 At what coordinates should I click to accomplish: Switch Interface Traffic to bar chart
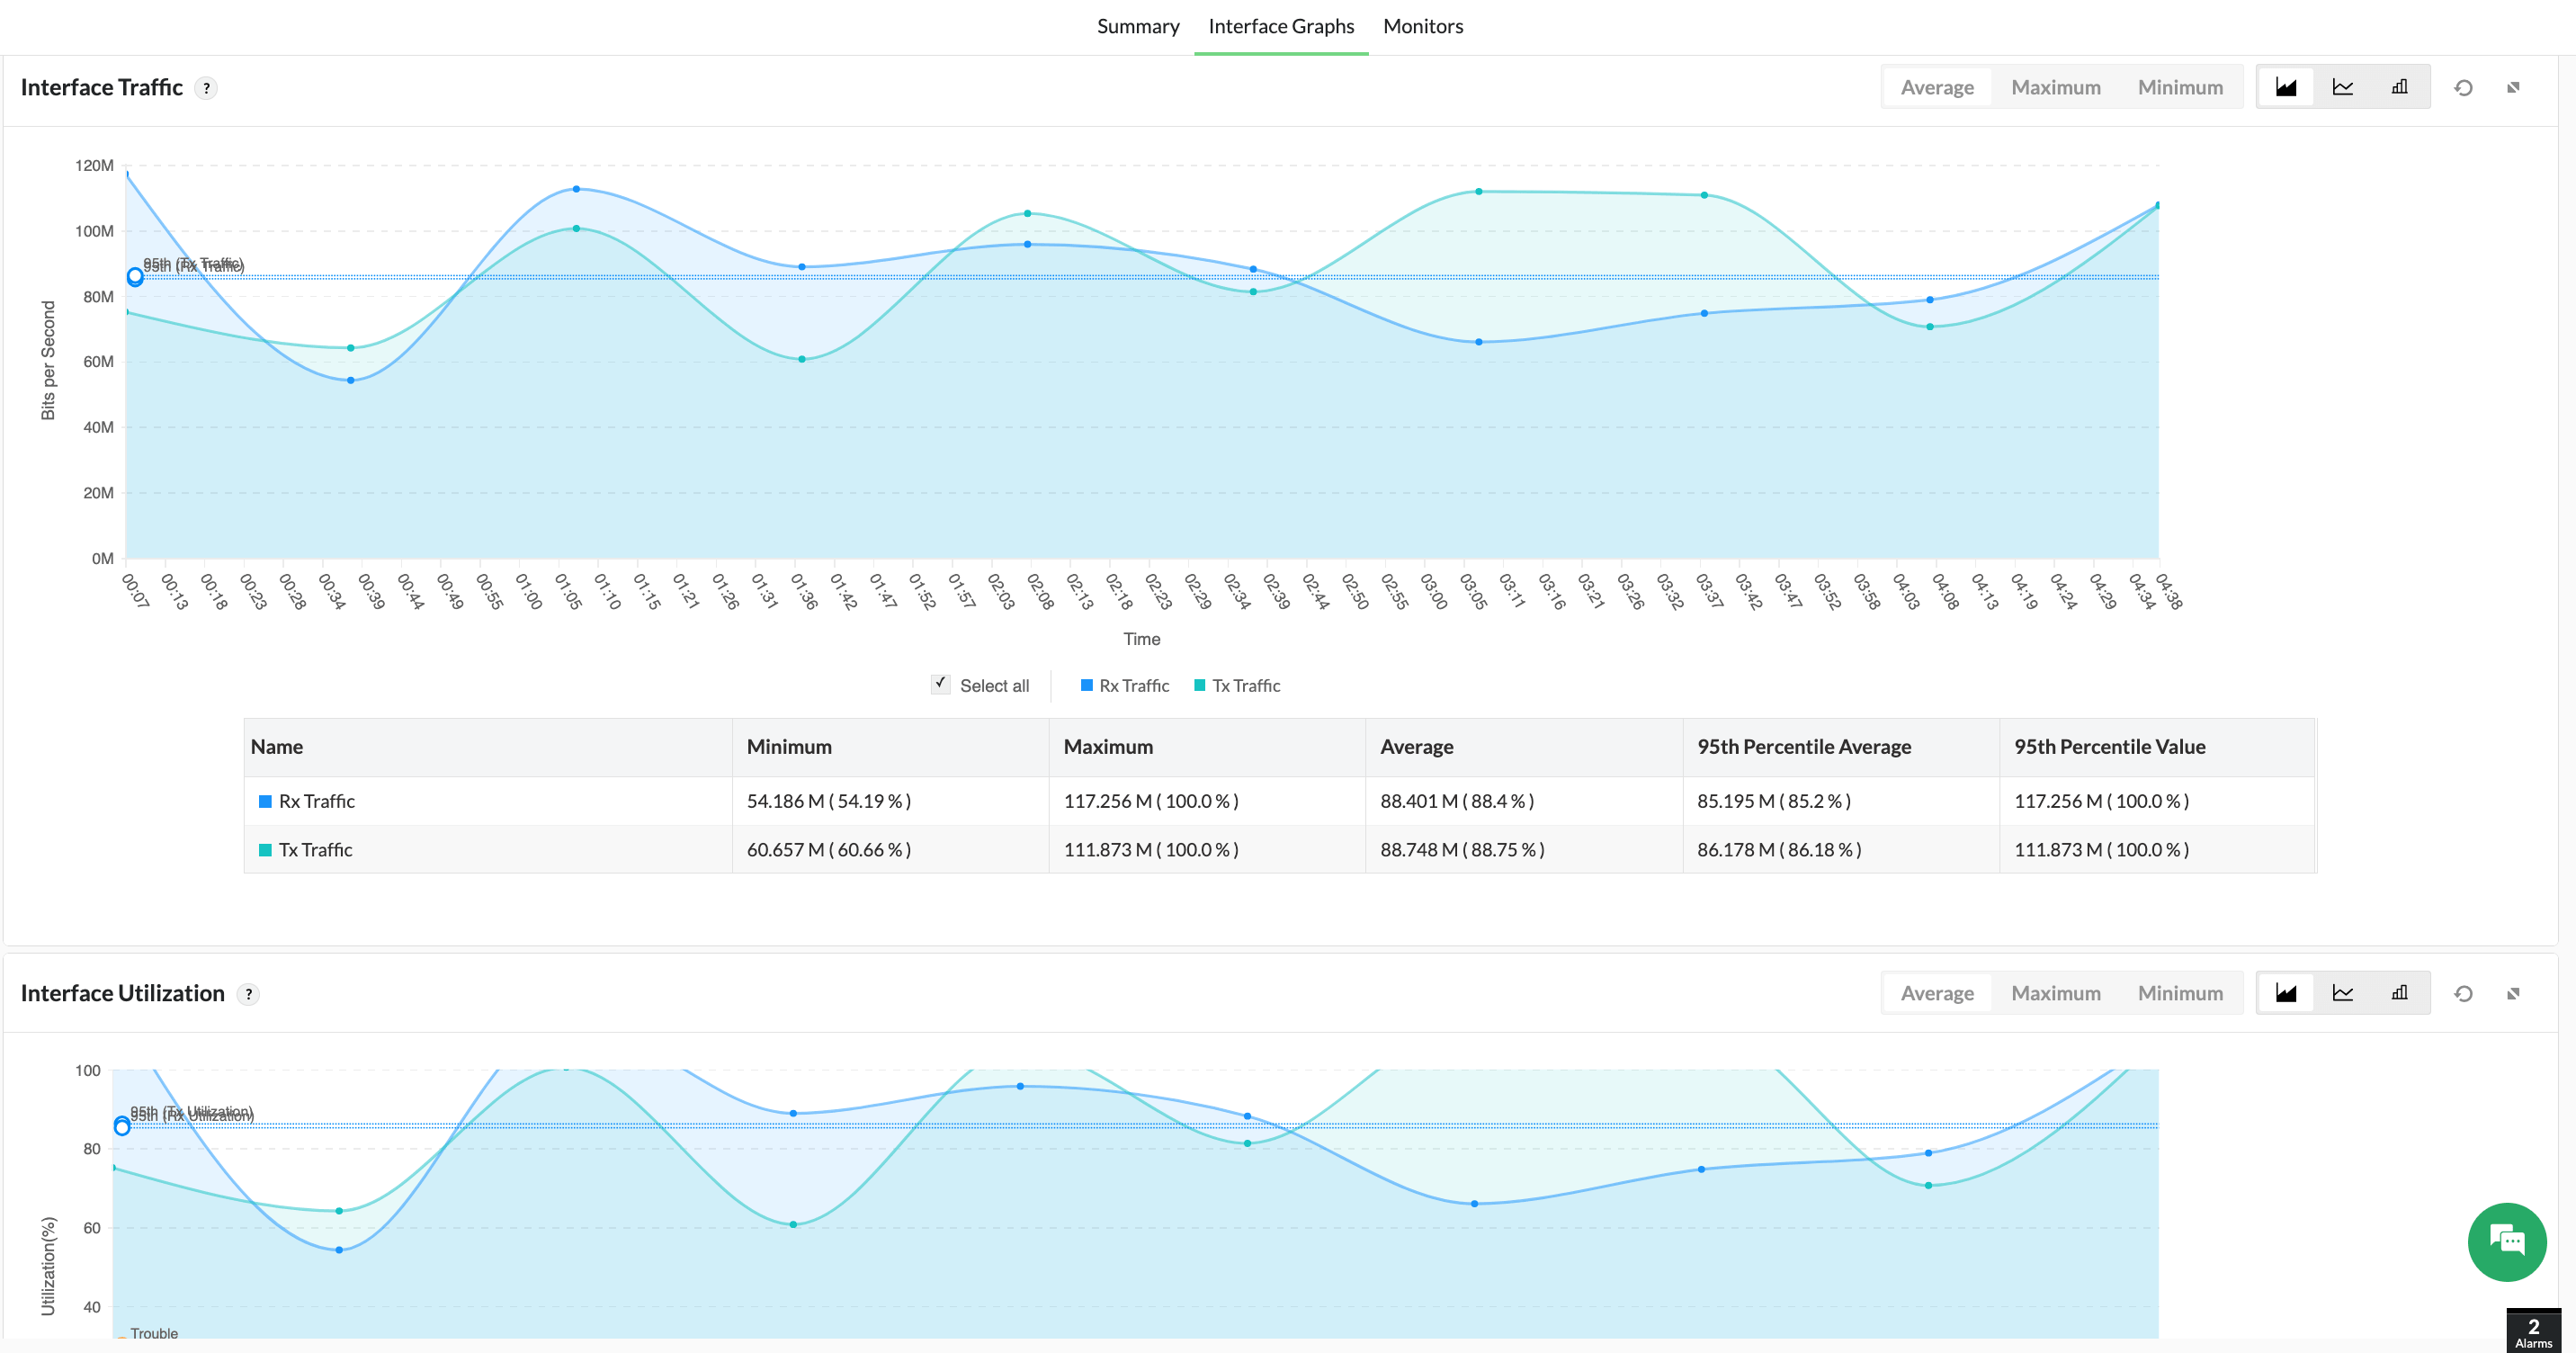tap(2399, 87)
